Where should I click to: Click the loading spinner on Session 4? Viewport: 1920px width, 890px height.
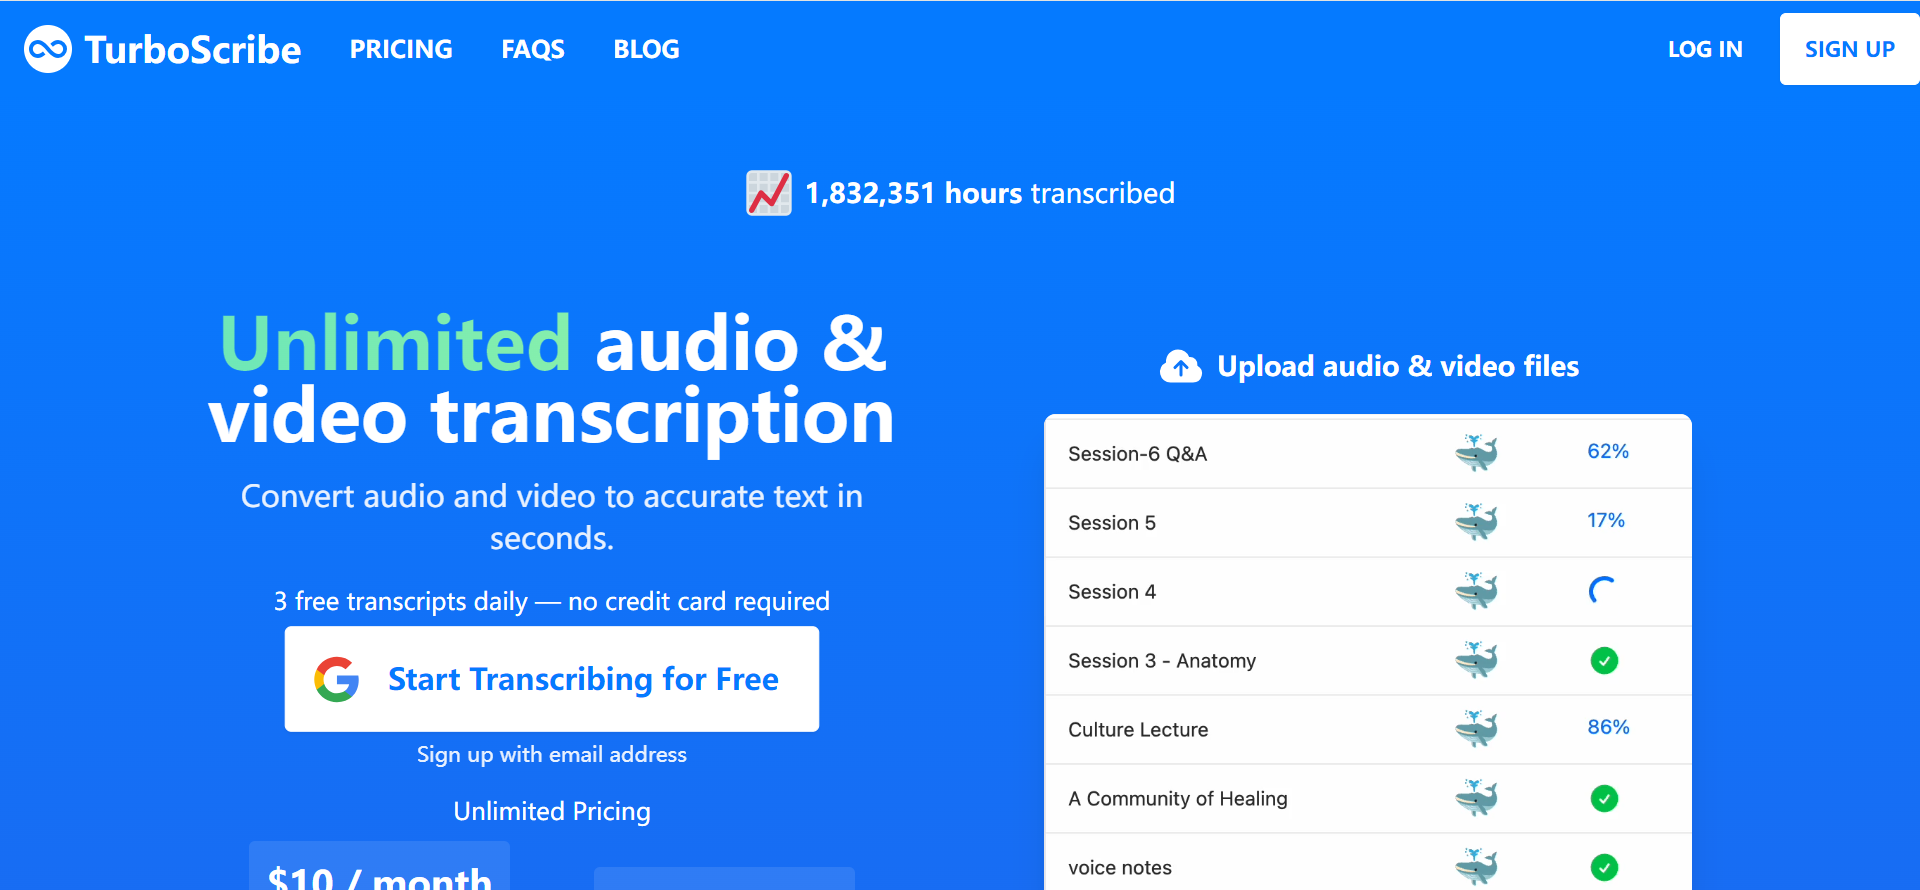point(1603,590)
